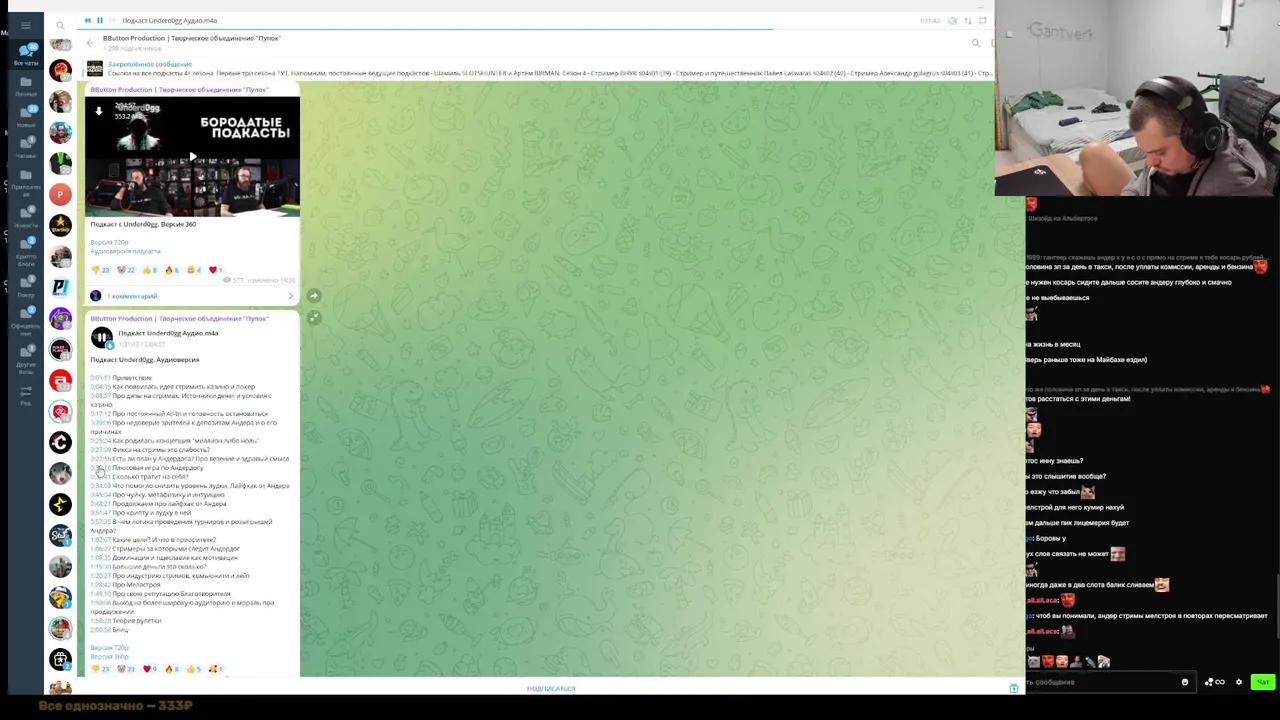Image resolution: width=1280 pixels, height=720 pixels.
Task: Select the Личные folder
Action: click(26, 86)
